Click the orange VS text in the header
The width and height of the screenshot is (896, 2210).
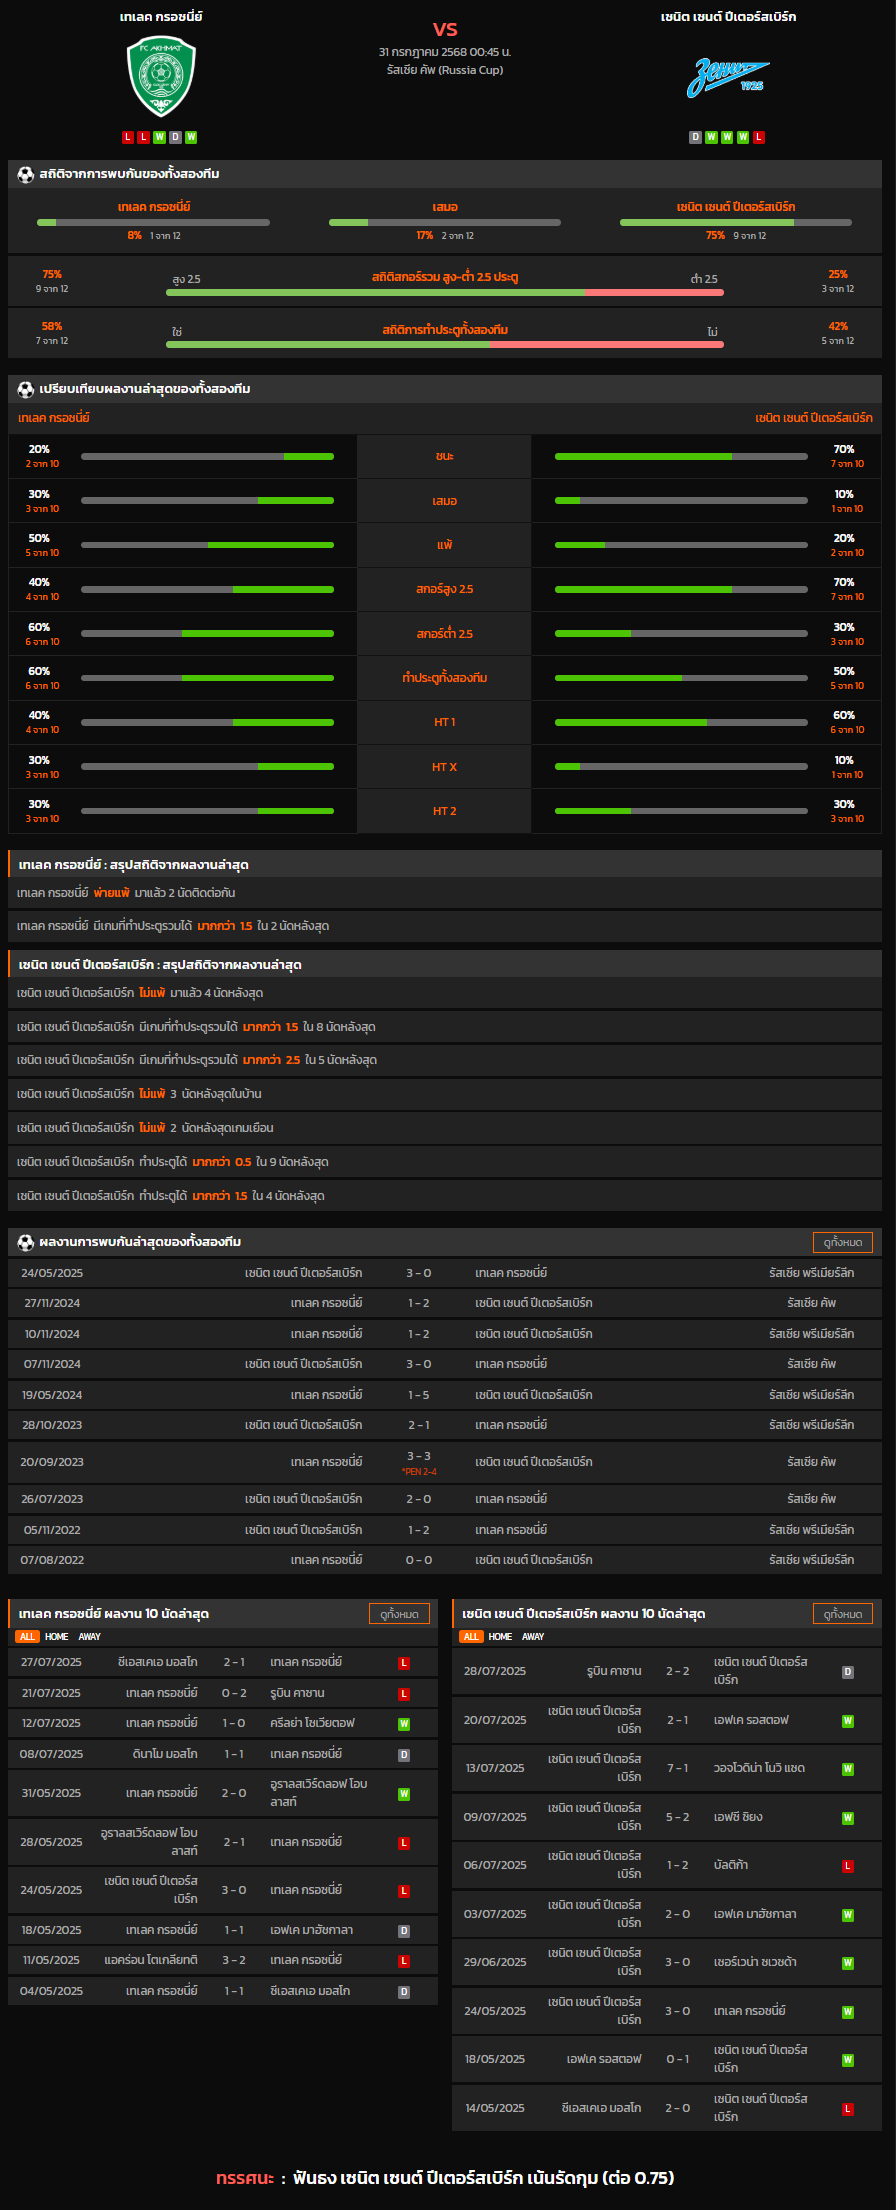445,30
